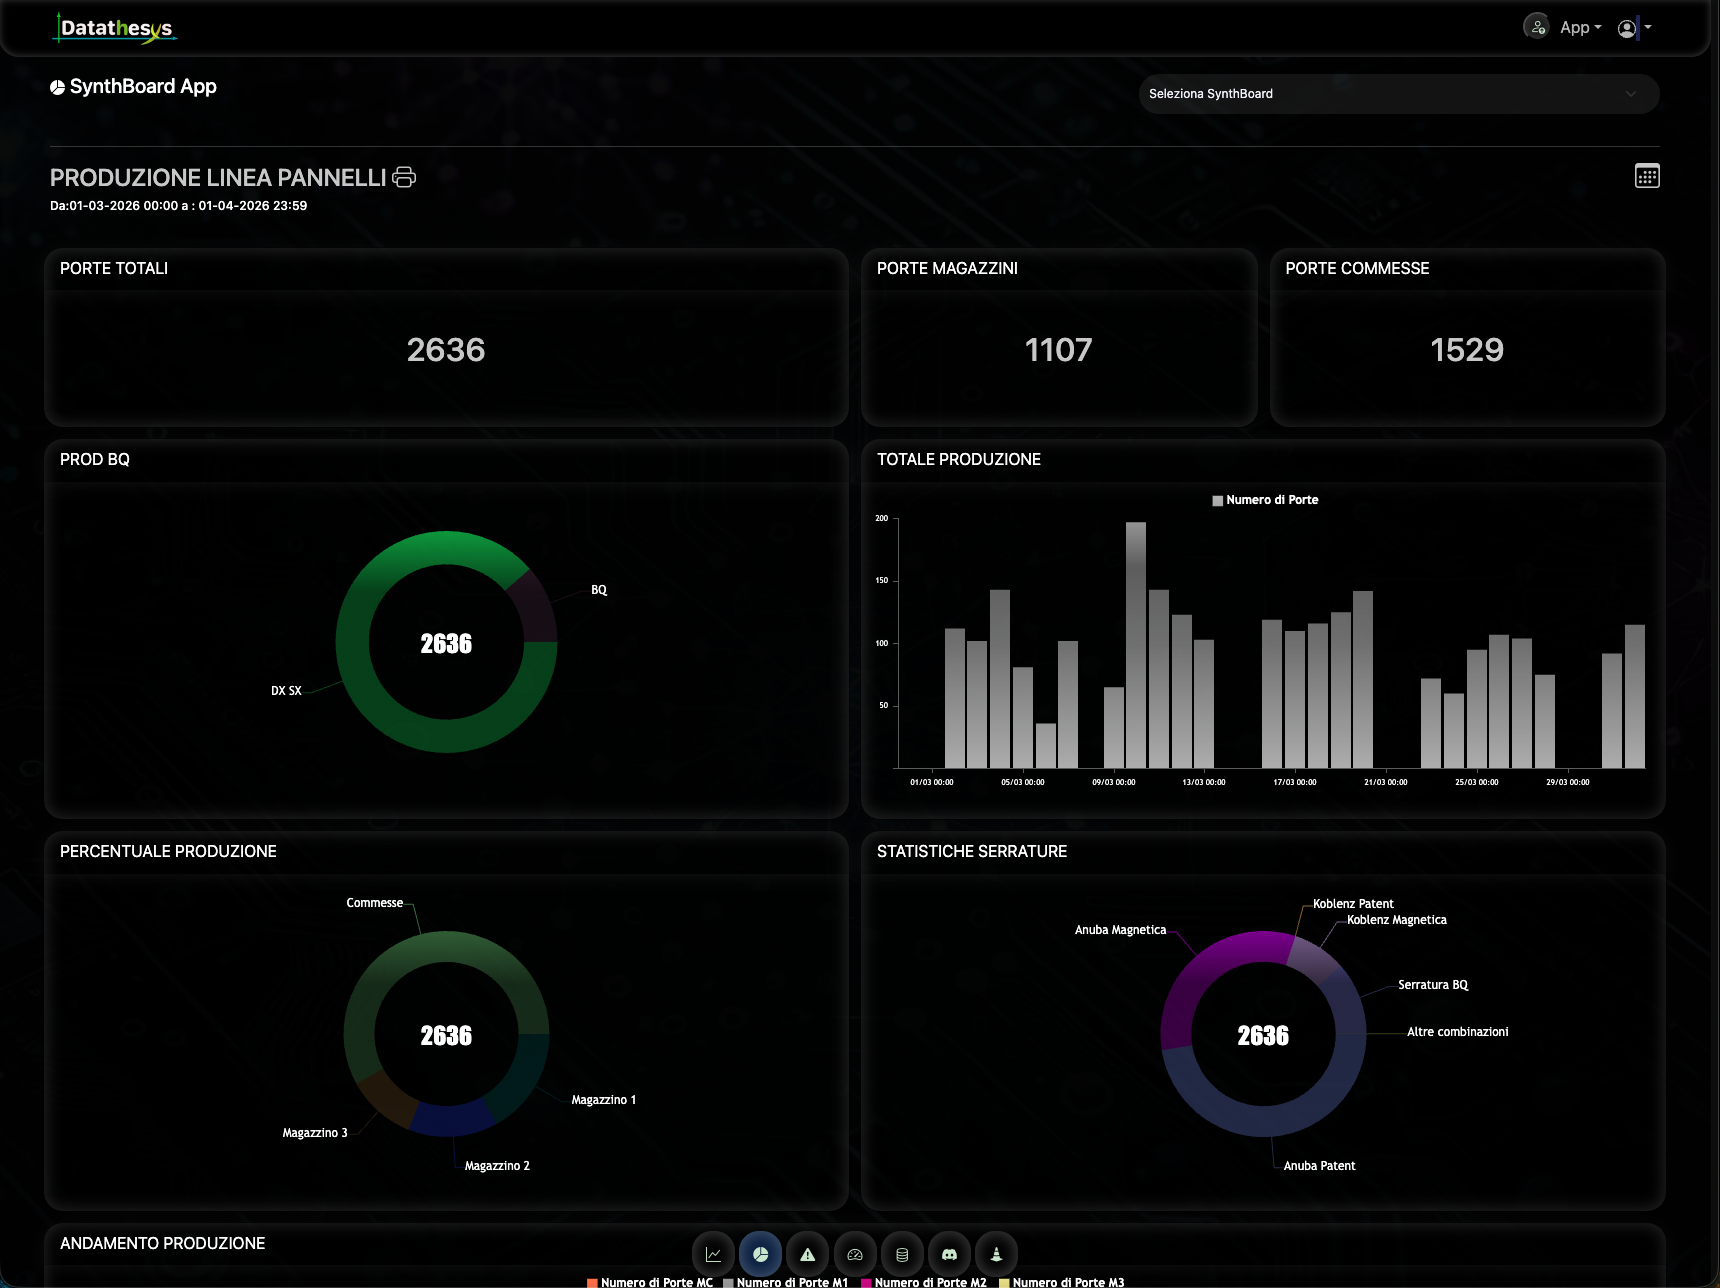Click the traffic cone icon in dock
Screen dimensions: 1720x1288
tap(996, 1254)
